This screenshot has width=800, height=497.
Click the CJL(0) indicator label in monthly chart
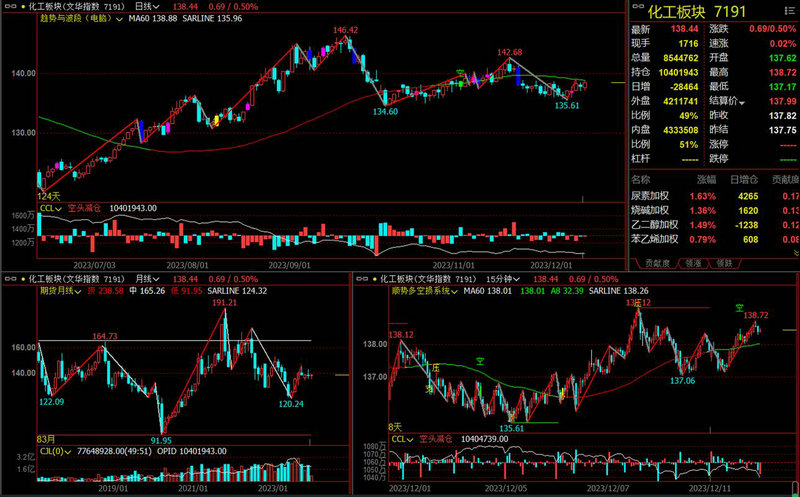click(x=54, y=451)
